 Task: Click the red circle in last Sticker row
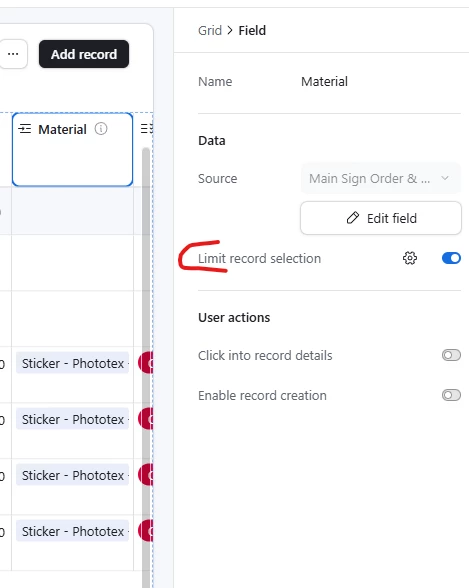pyautogui.click(x=146, y=531)
